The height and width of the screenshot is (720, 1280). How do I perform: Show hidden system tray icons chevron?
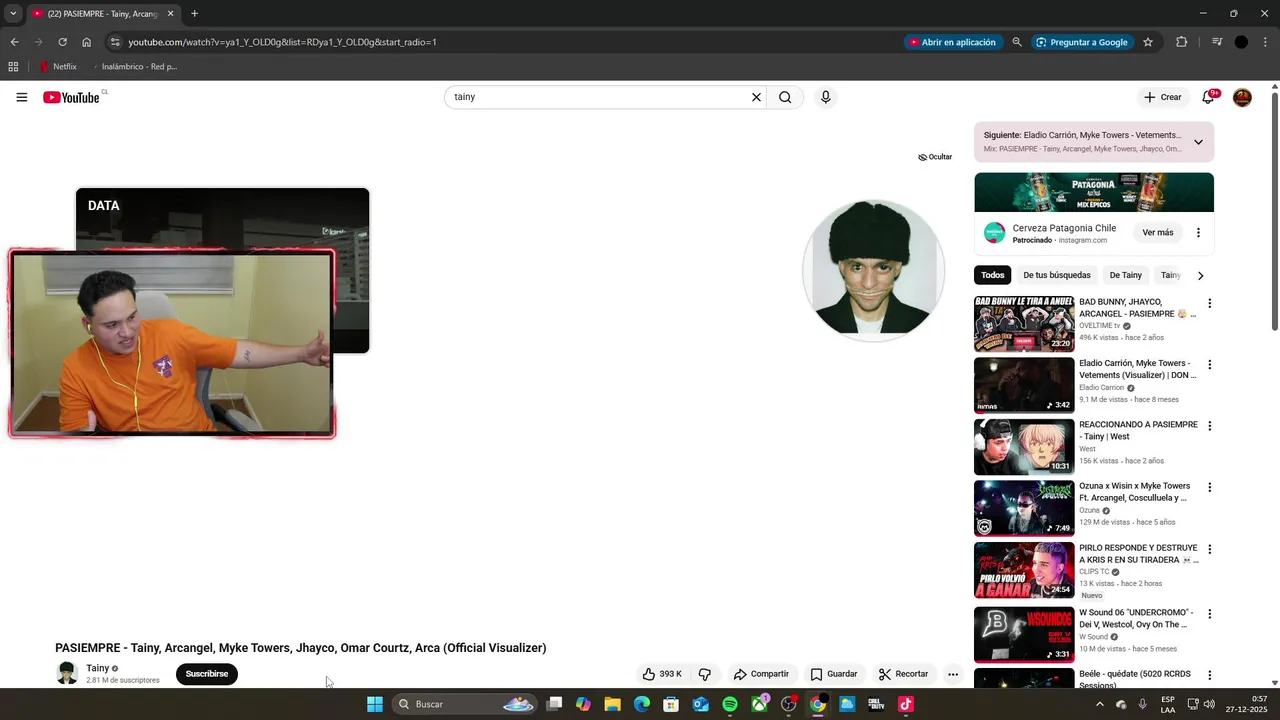pos(1100,704)
